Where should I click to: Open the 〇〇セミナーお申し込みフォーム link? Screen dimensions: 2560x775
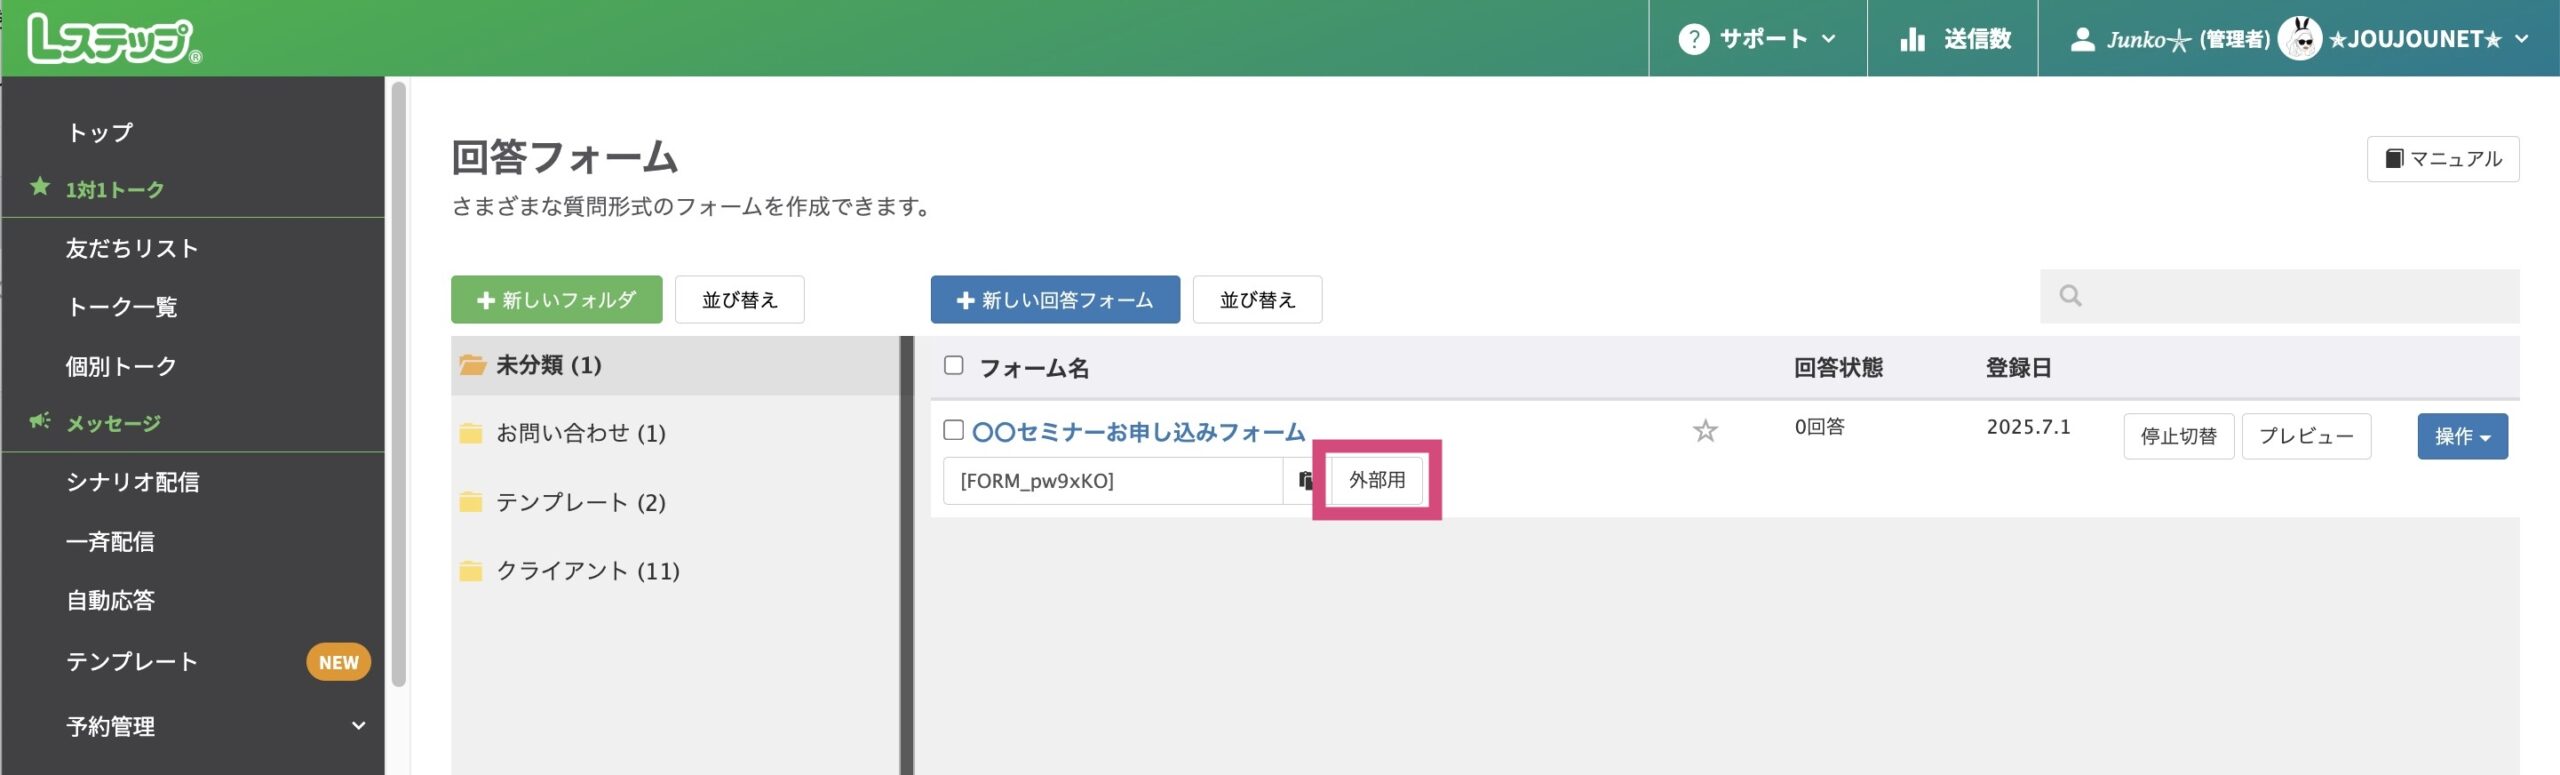coord(1138,431)
